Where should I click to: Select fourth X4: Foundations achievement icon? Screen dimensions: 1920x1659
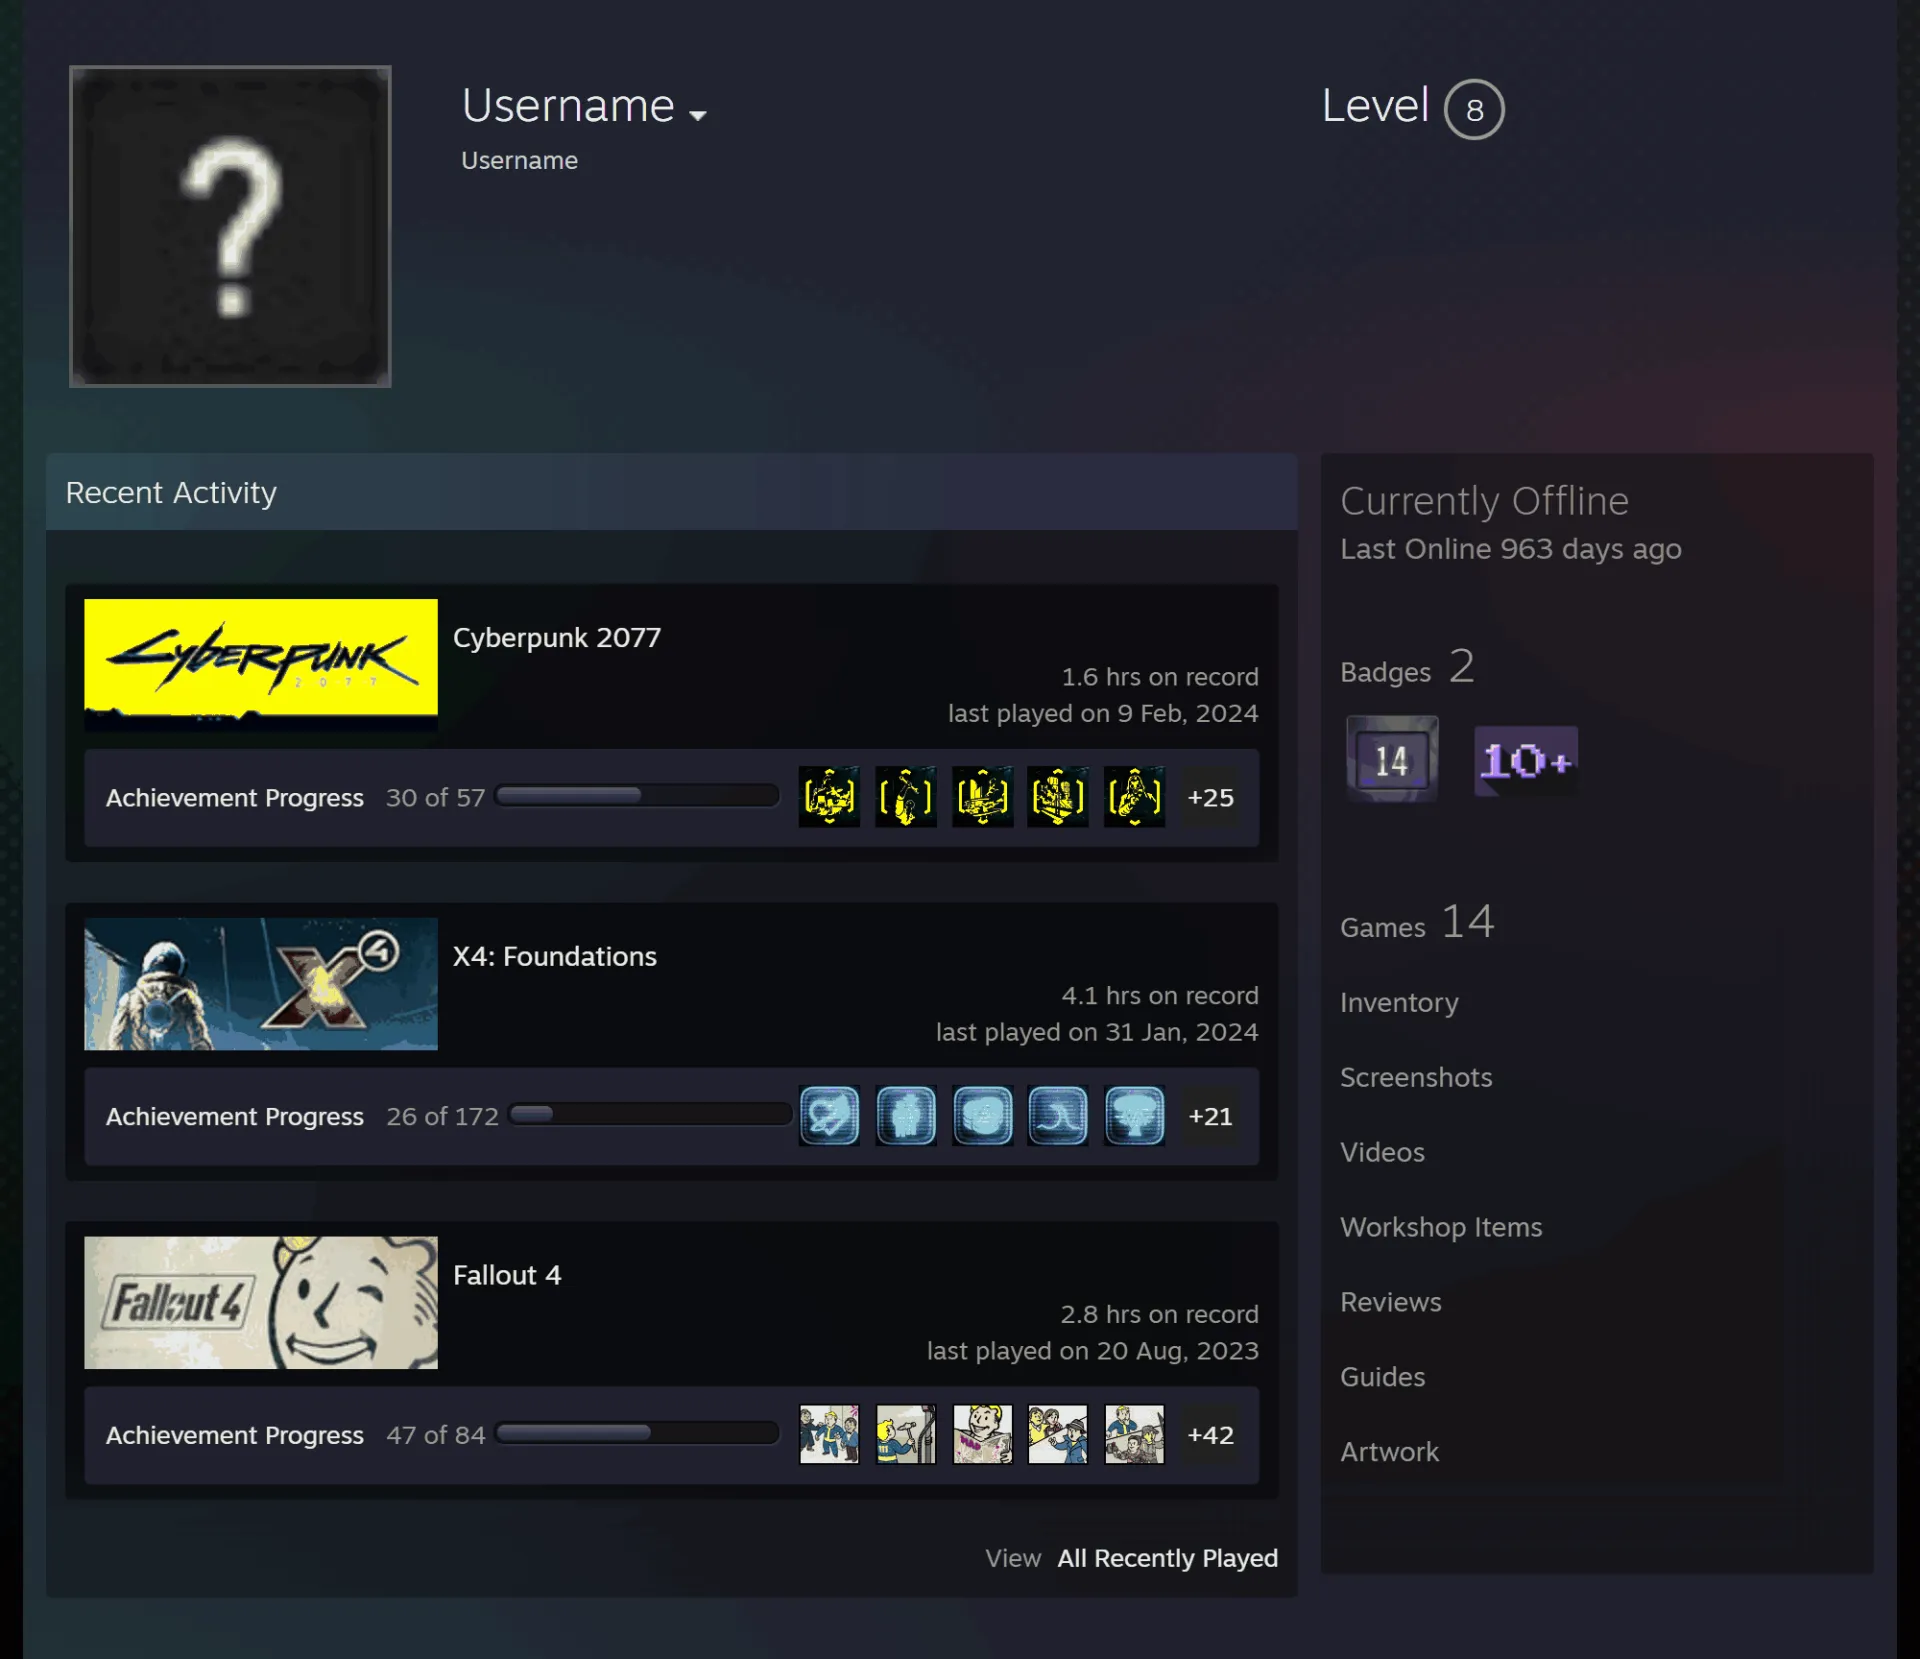point(1058,1116)
